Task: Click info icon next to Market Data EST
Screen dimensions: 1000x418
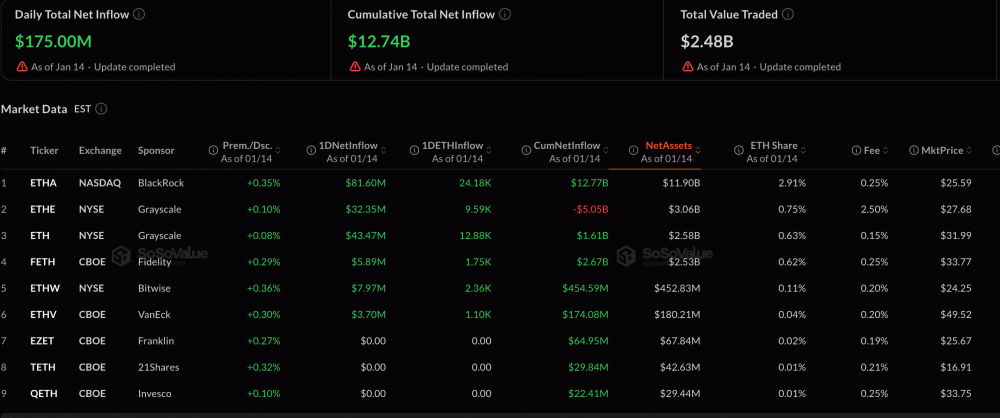Action: coord(102,109)
